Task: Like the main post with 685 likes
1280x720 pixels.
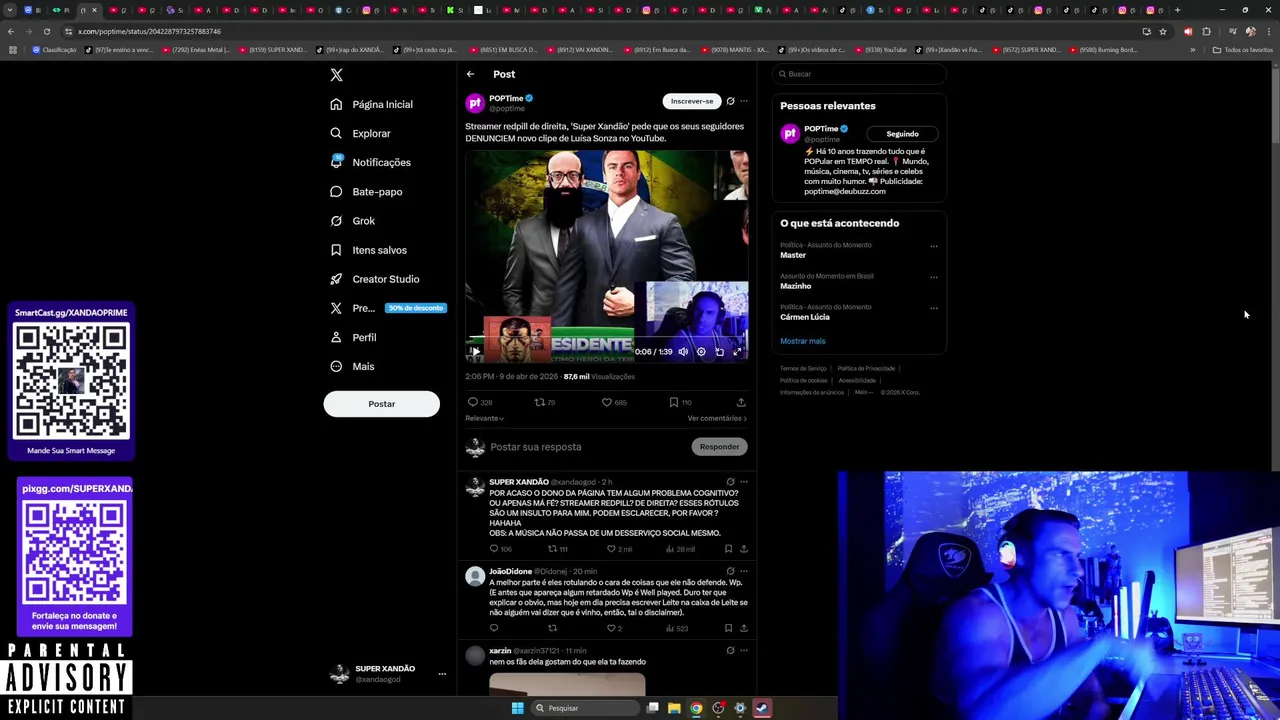Action: [x=614, y=402]
